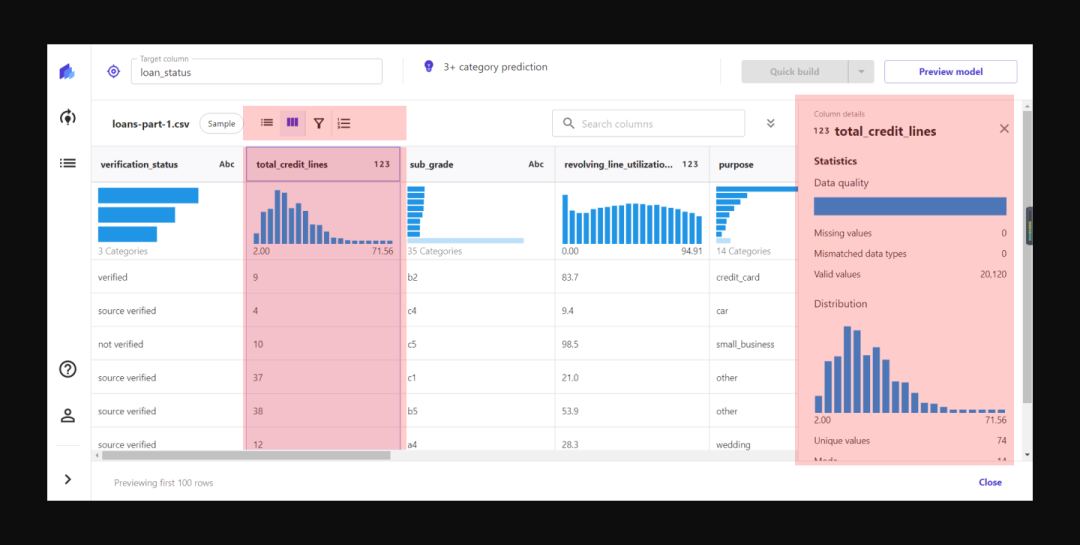Select the revolving_line_utilization column header

click(632, 164)
